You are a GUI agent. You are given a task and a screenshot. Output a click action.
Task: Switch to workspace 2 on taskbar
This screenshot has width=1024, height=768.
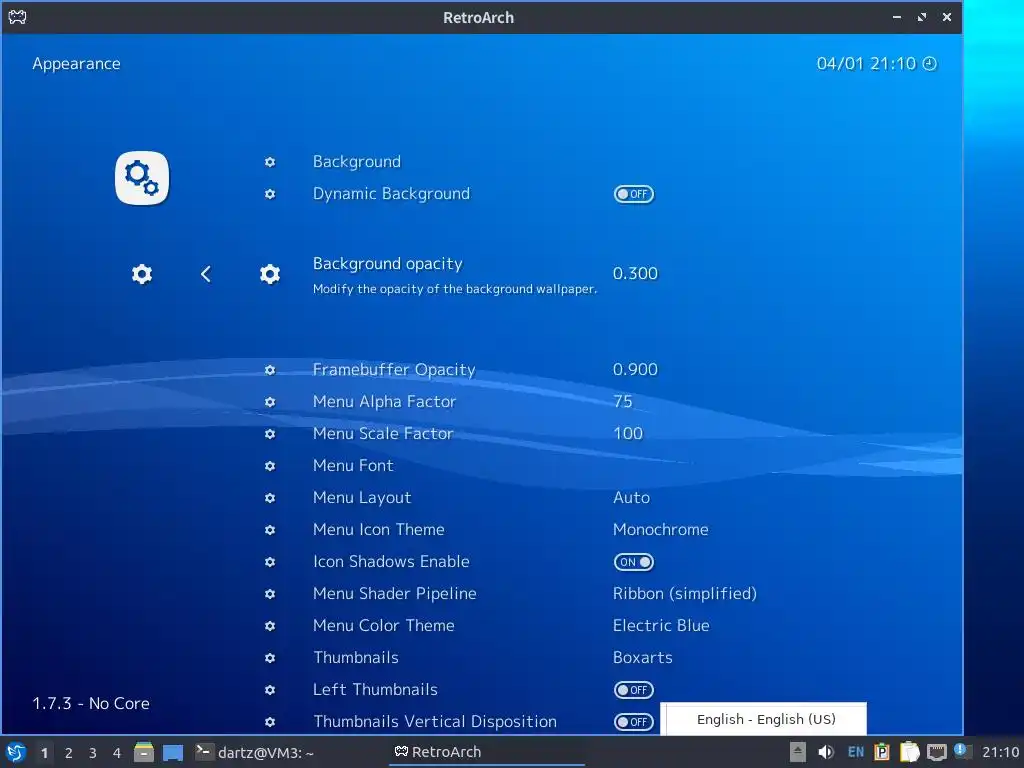coord(69,753)
